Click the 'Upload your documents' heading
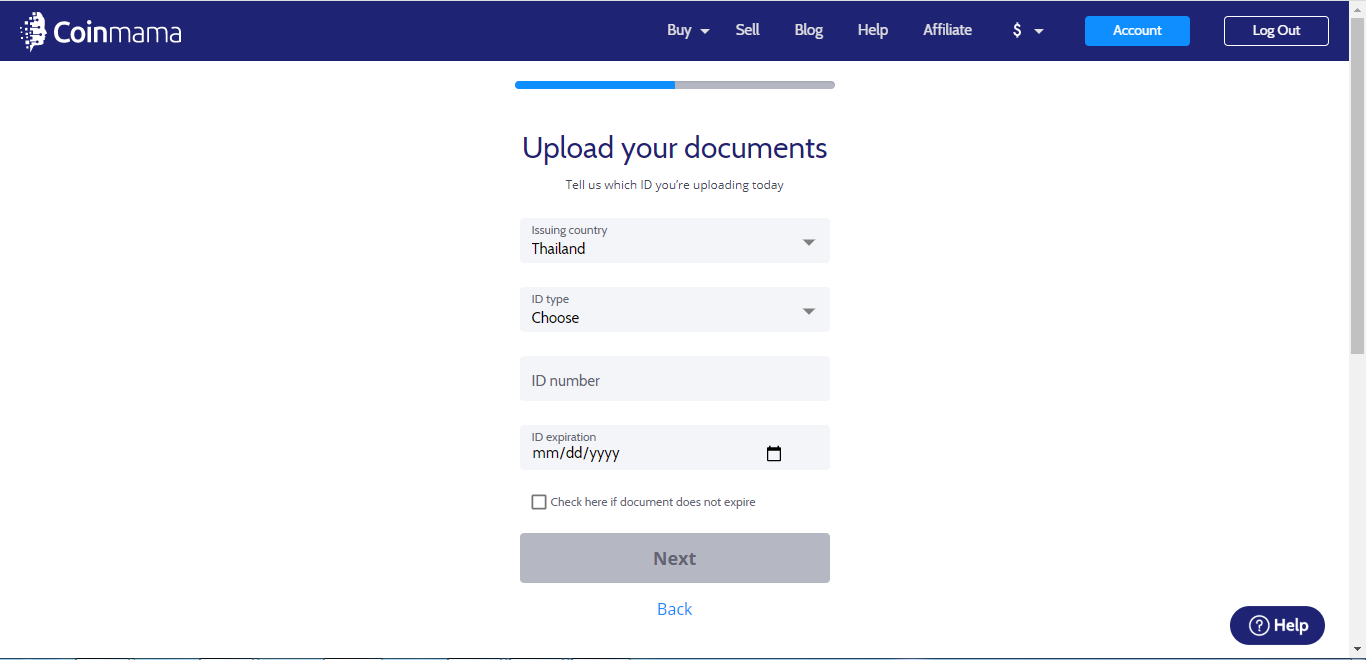Viewport: 1366px width, 660px height. pos(675,148)
